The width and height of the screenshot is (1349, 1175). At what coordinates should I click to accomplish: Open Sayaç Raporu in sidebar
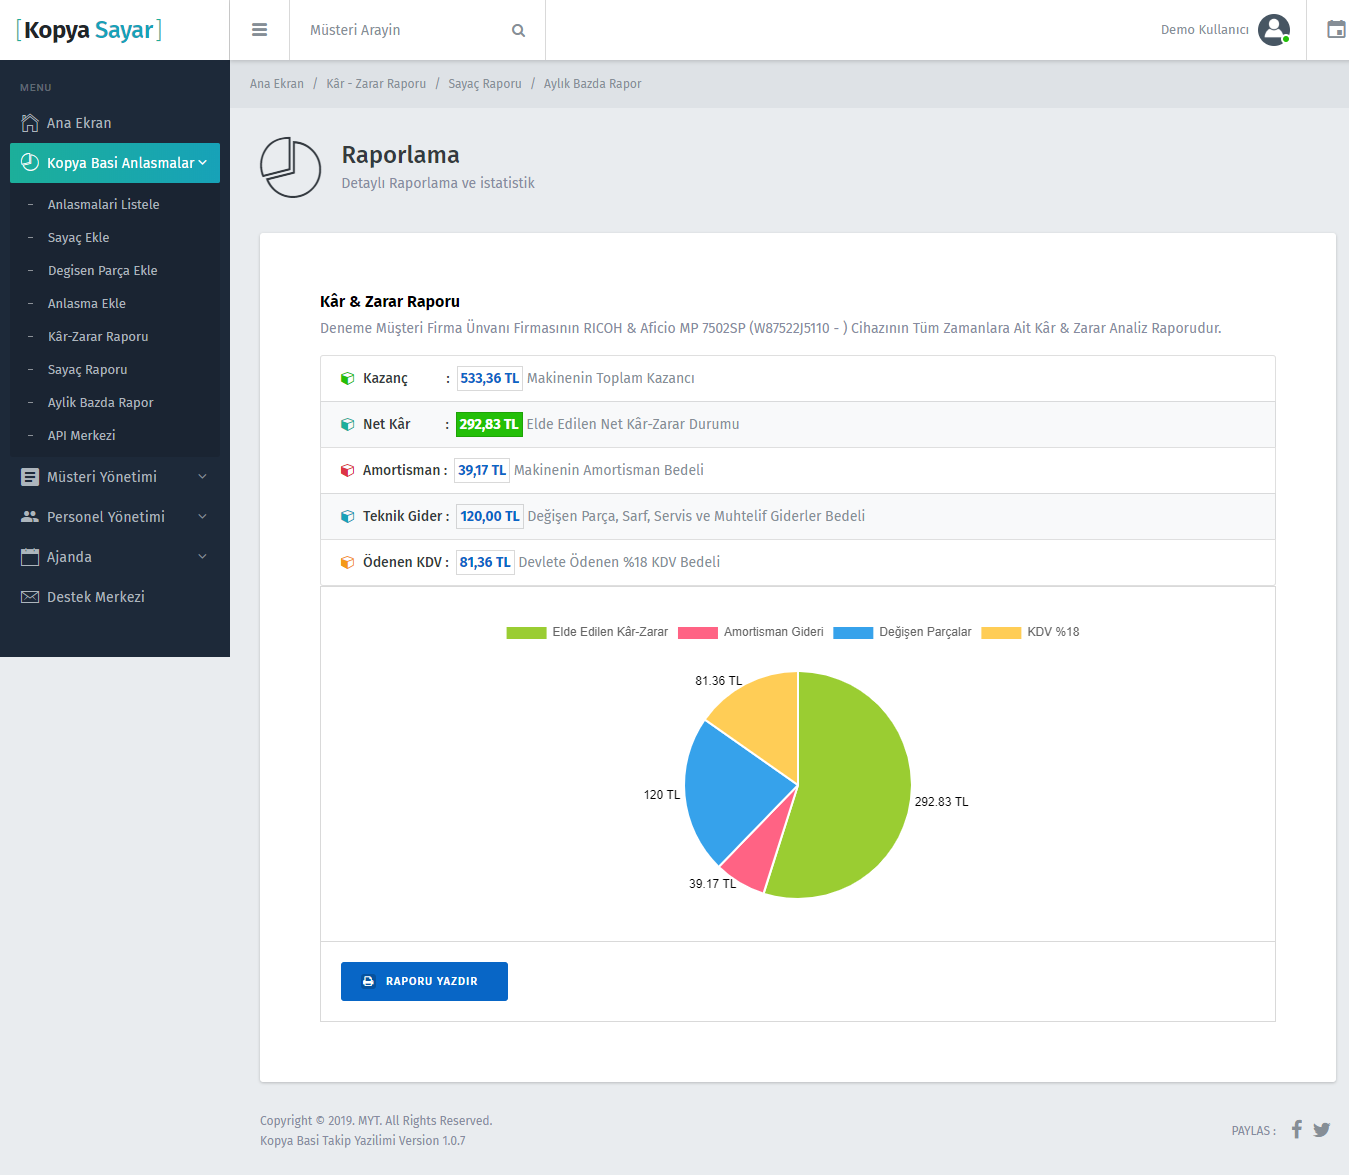(x=88, y=370)
